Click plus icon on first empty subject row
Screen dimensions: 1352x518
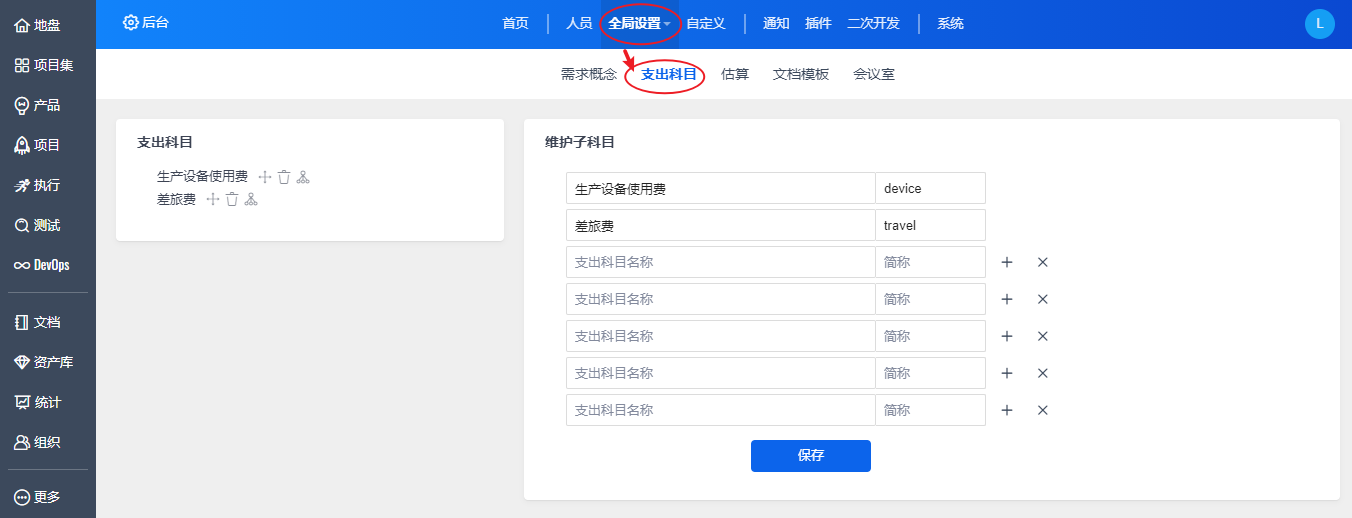1007,262
